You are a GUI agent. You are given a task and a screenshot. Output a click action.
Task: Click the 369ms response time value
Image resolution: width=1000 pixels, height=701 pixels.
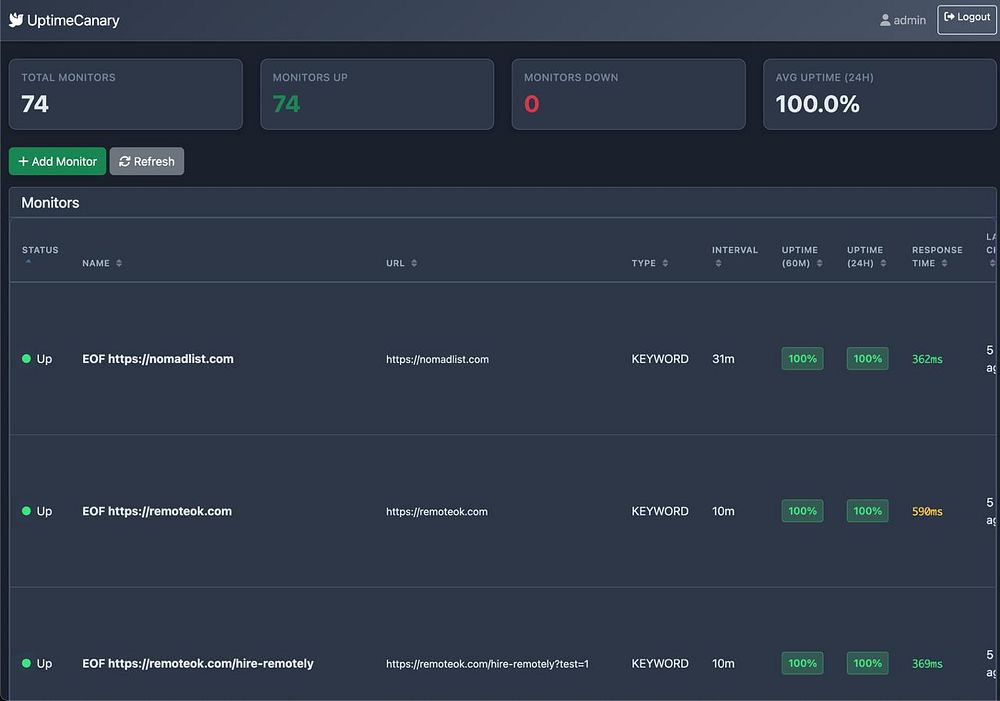pyautogui.click(x=927, y=664)
